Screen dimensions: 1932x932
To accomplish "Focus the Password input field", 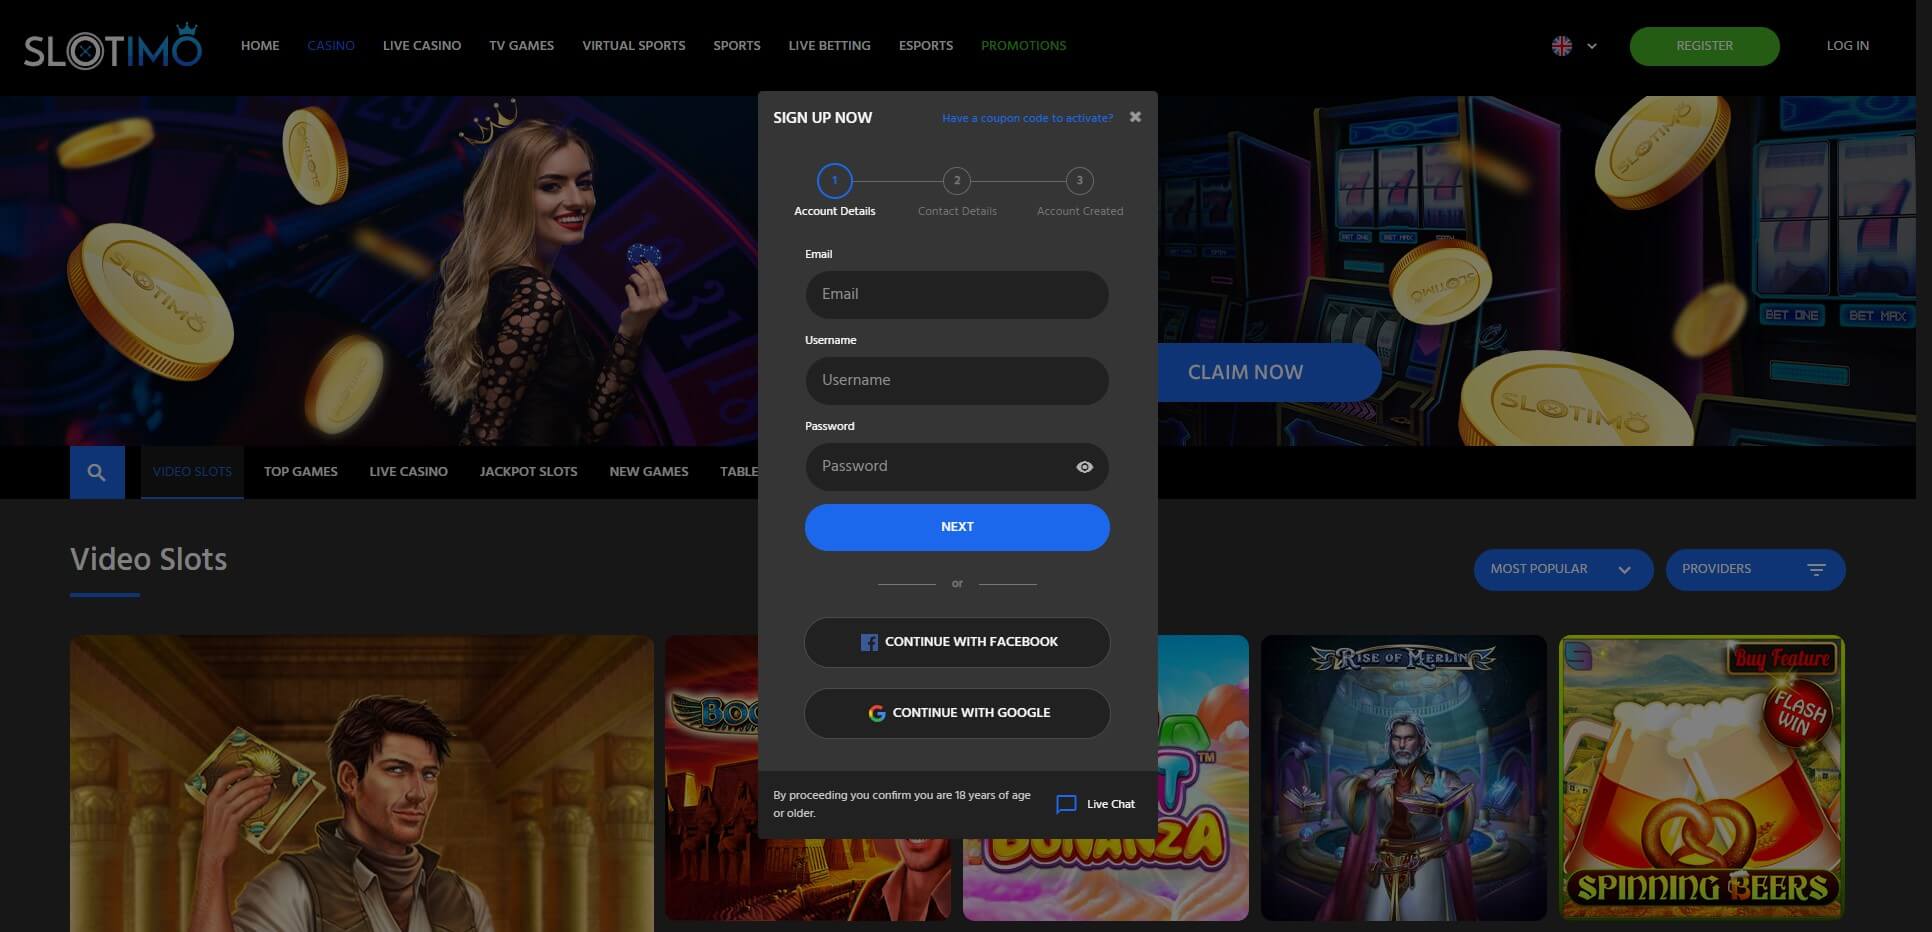I will [x=957, y=467].
